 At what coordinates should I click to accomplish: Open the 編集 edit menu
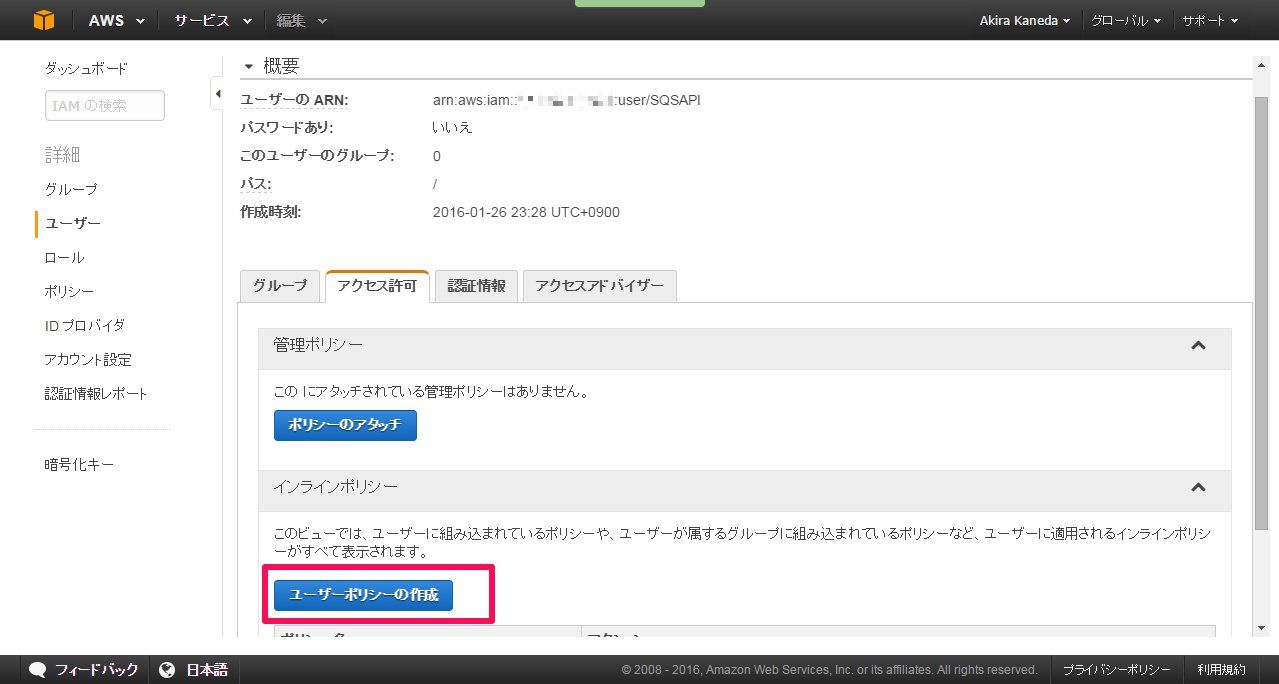(x=301, y=20)
